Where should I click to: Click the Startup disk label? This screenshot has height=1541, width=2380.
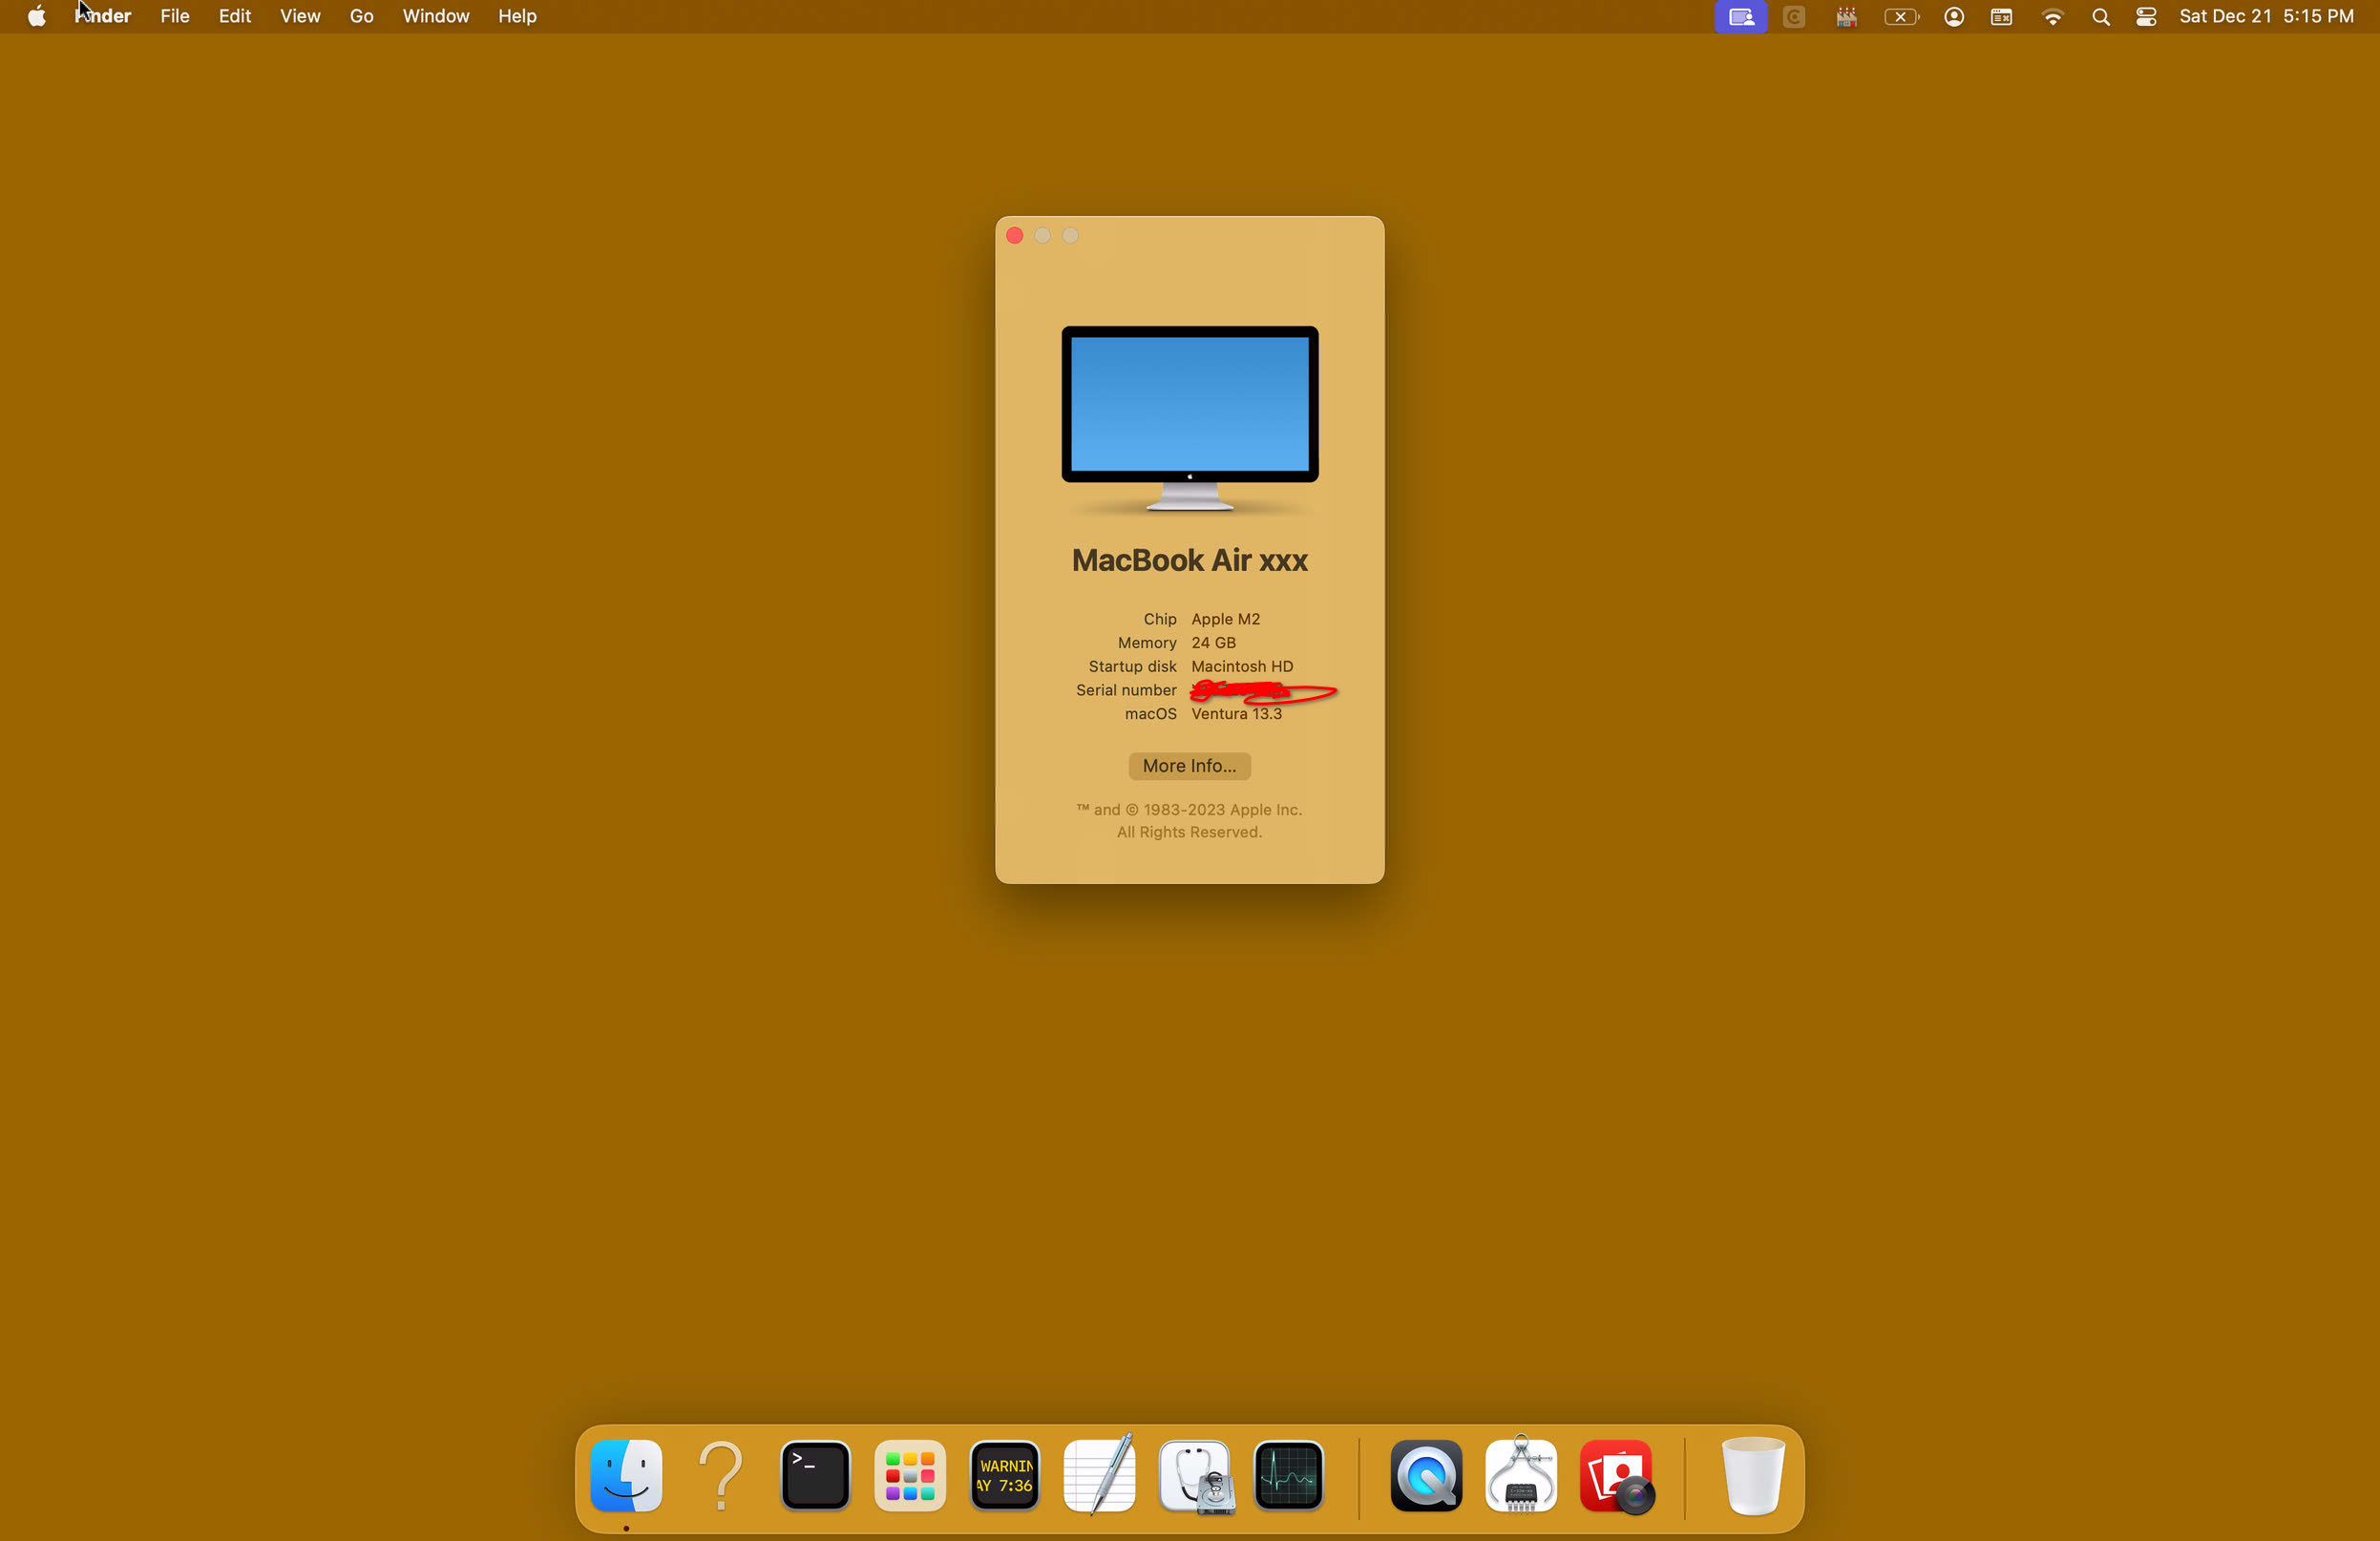1133,667
